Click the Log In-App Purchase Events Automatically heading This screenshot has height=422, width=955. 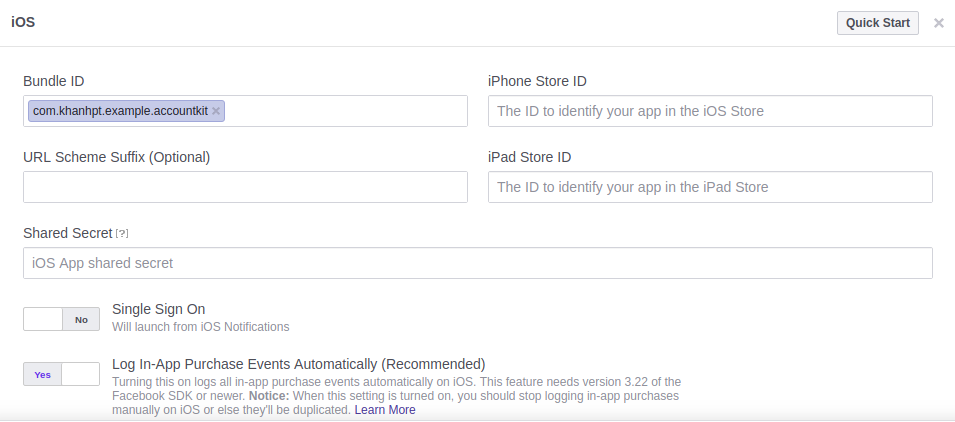click(298, 364)
